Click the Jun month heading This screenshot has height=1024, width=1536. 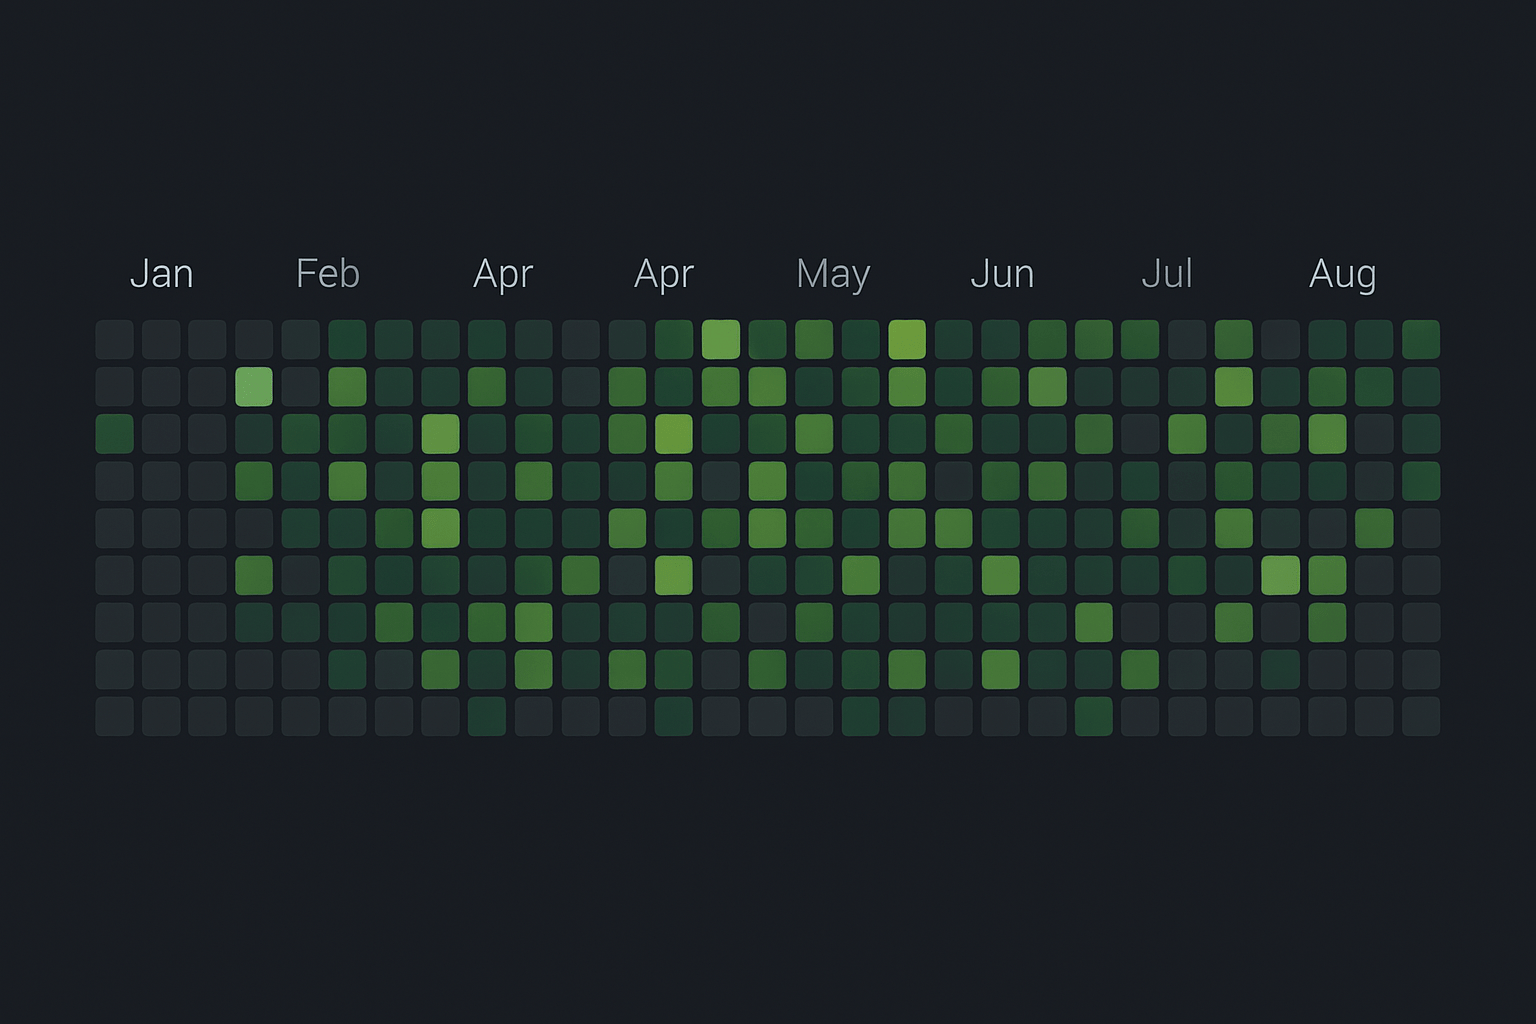pyautogui.click(x=1001, y=273)
